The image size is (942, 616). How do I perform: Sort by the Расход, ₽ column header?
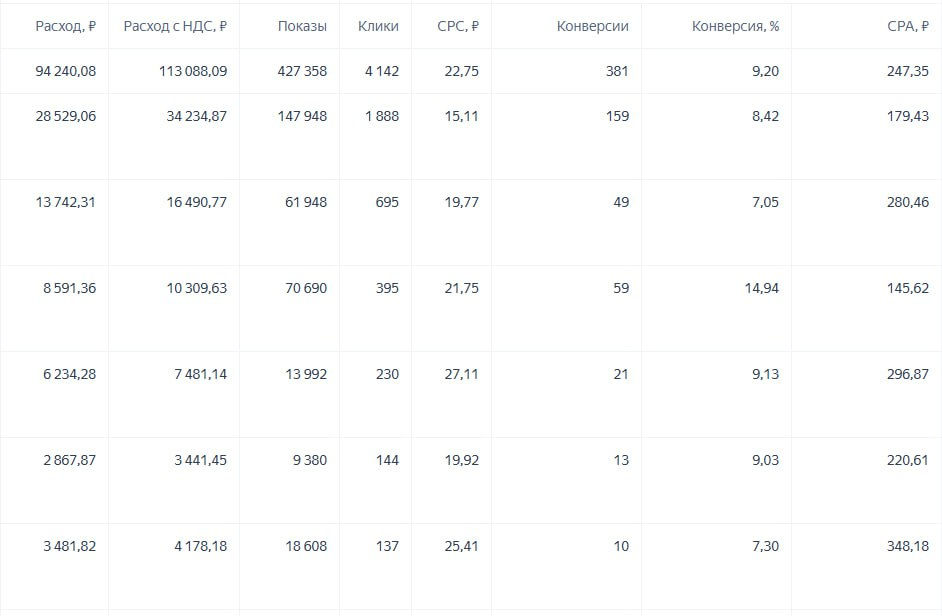[x=65, y=26]
